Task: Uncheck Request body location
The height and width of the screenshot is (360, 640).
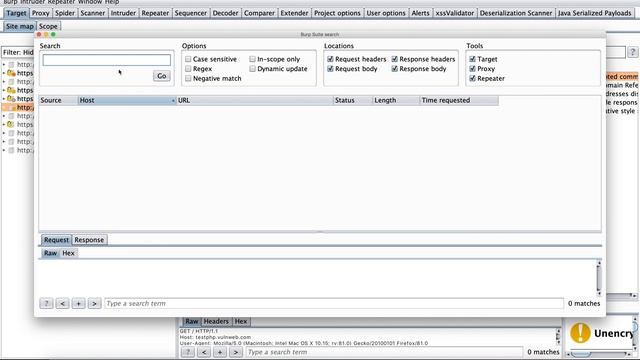Action: (x=330, y=69)
